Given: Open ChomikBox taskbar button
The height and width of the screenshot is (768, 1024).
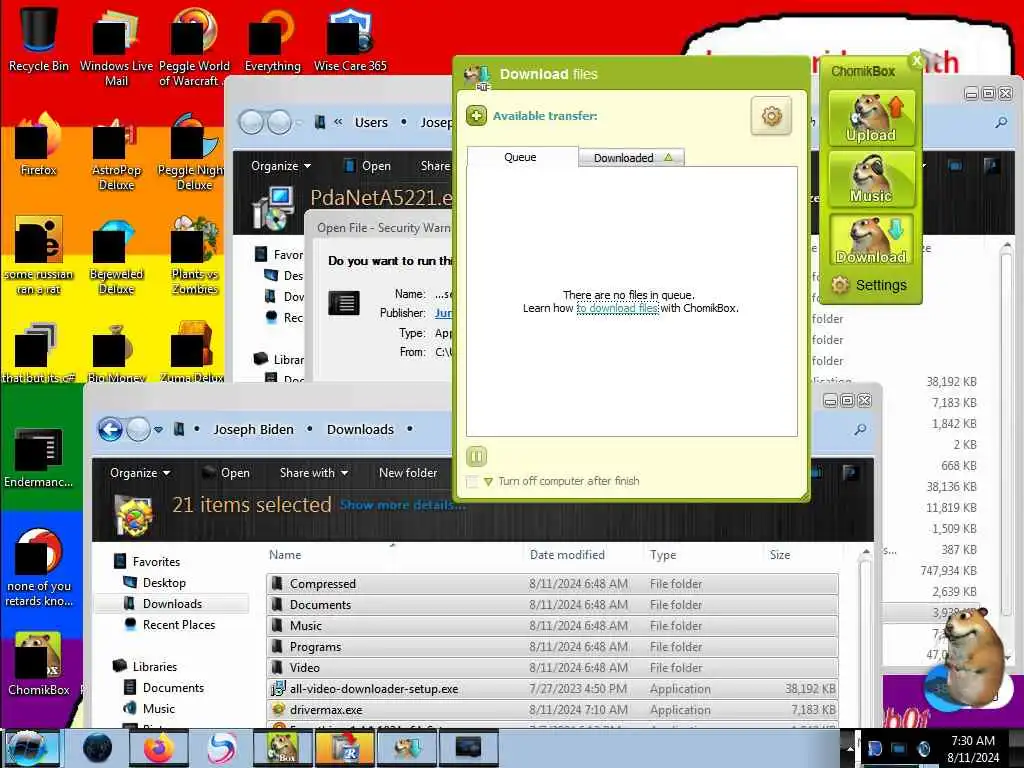Looking at the screenshot, I should click(282, 748).
